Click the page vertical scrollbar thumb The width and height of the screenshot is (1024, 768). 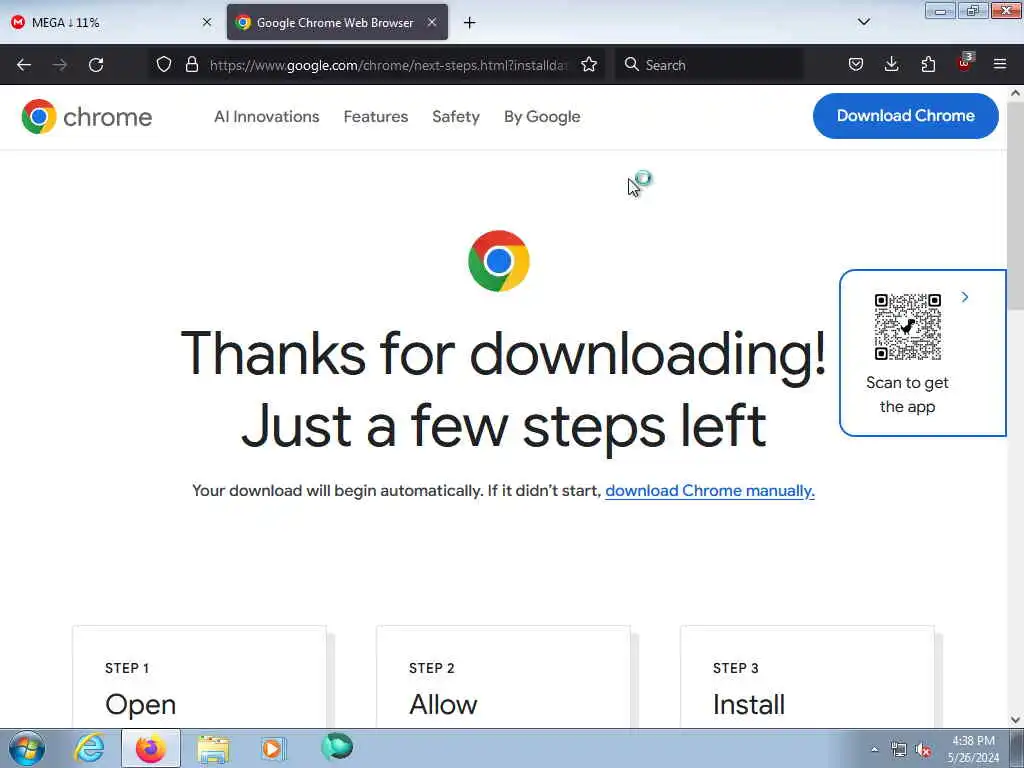pos(1015,205)
